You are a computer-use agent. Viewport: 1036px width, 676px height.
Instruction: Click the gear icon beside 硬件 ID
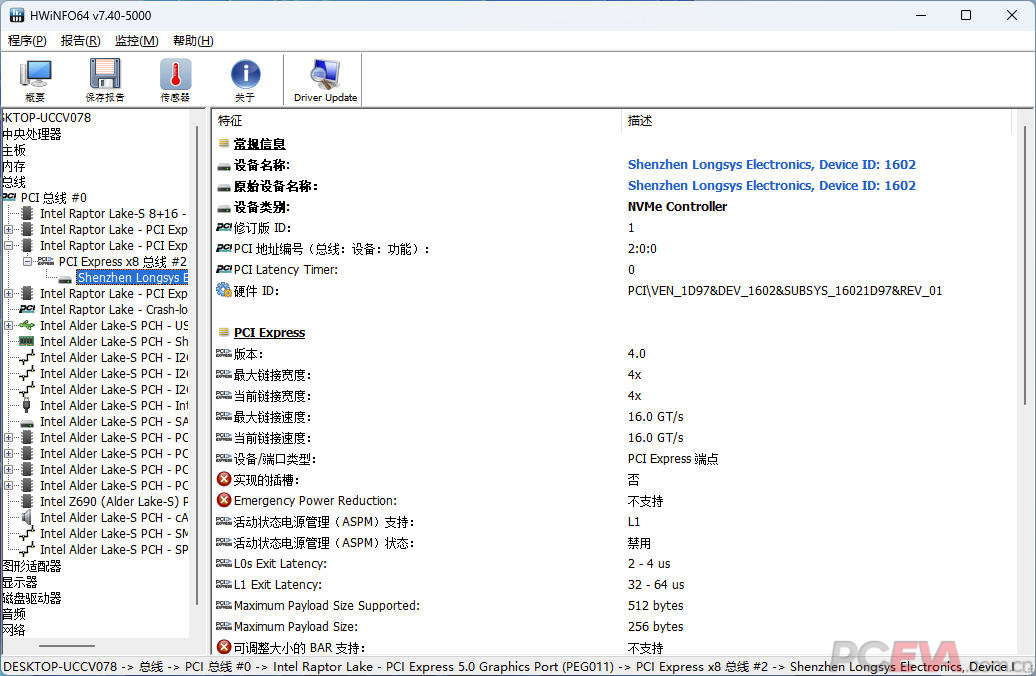(224, 290)
